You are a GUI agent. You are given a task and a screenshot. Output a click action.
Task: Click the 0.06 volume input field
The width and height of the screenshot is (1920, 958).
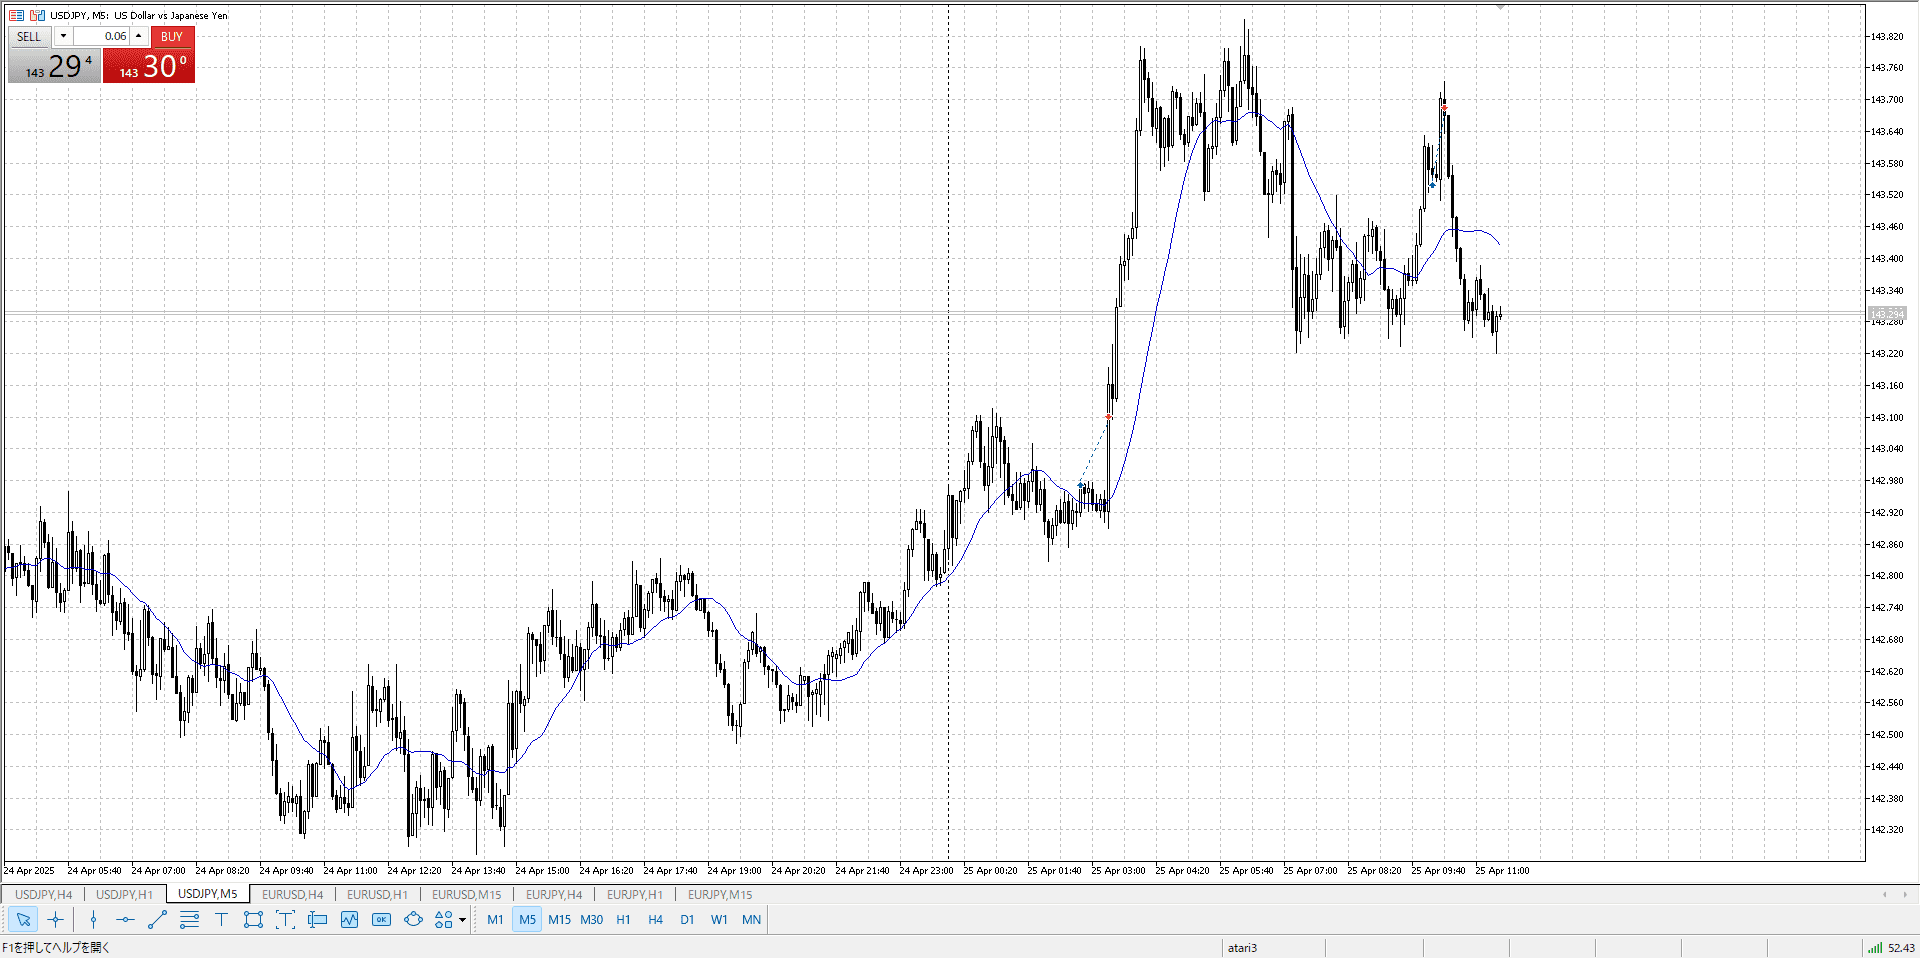(x=102, y=36)
